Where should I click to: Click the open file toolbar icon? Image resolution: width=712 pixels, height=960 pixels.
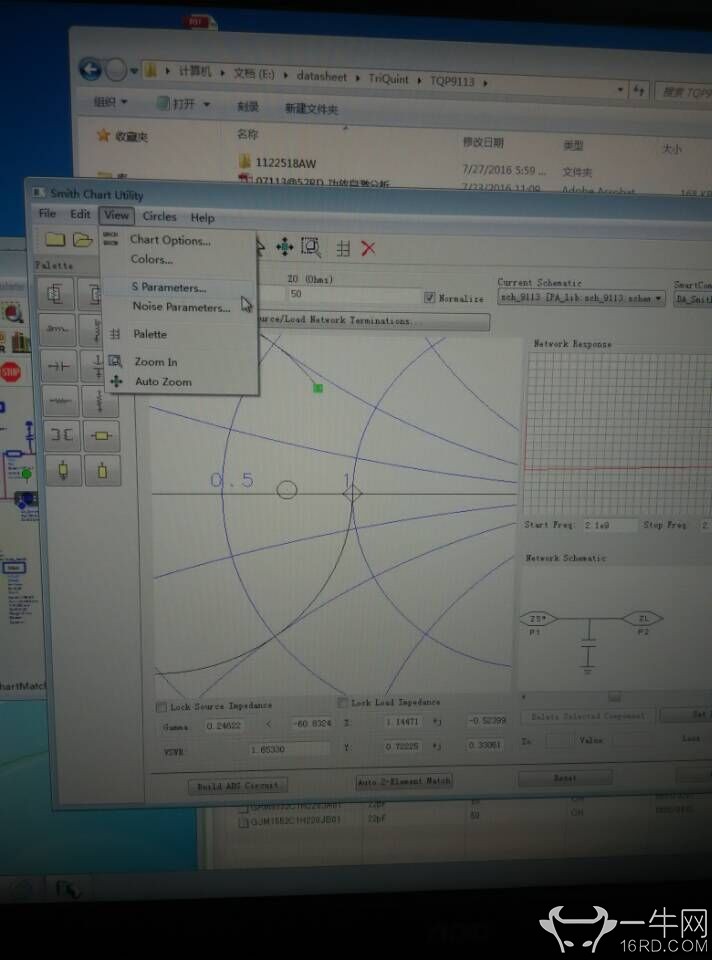pyautogui.click(x=82, y=239)
